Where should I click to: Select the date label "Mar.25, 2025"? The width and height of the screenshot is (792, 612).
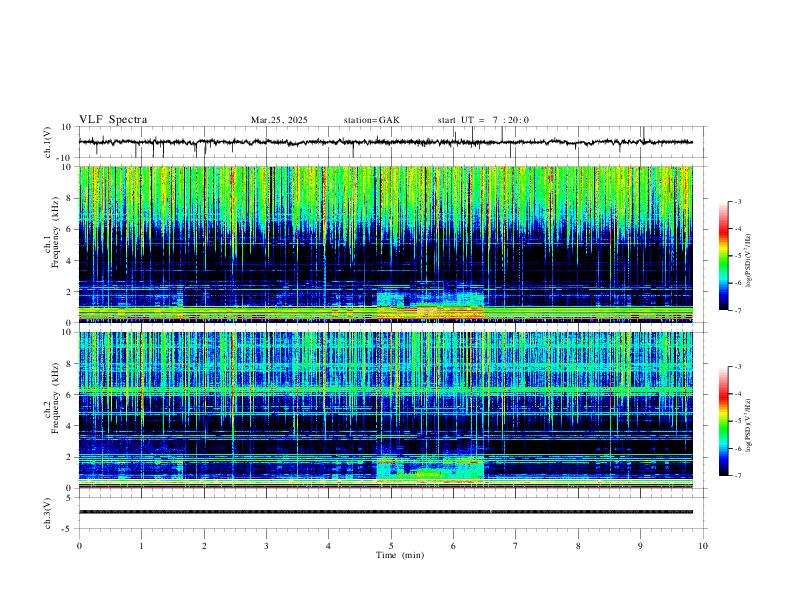point(279,120)
